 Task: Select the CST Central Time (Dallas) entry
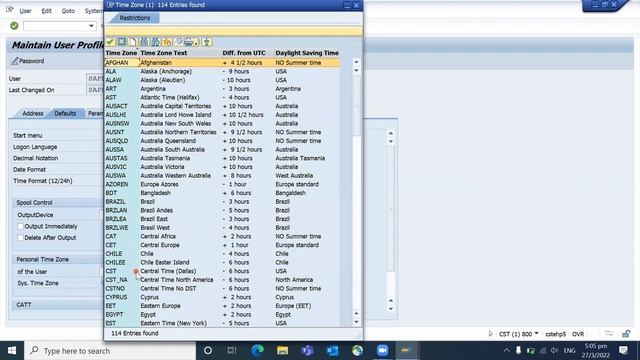coord(222,271)
